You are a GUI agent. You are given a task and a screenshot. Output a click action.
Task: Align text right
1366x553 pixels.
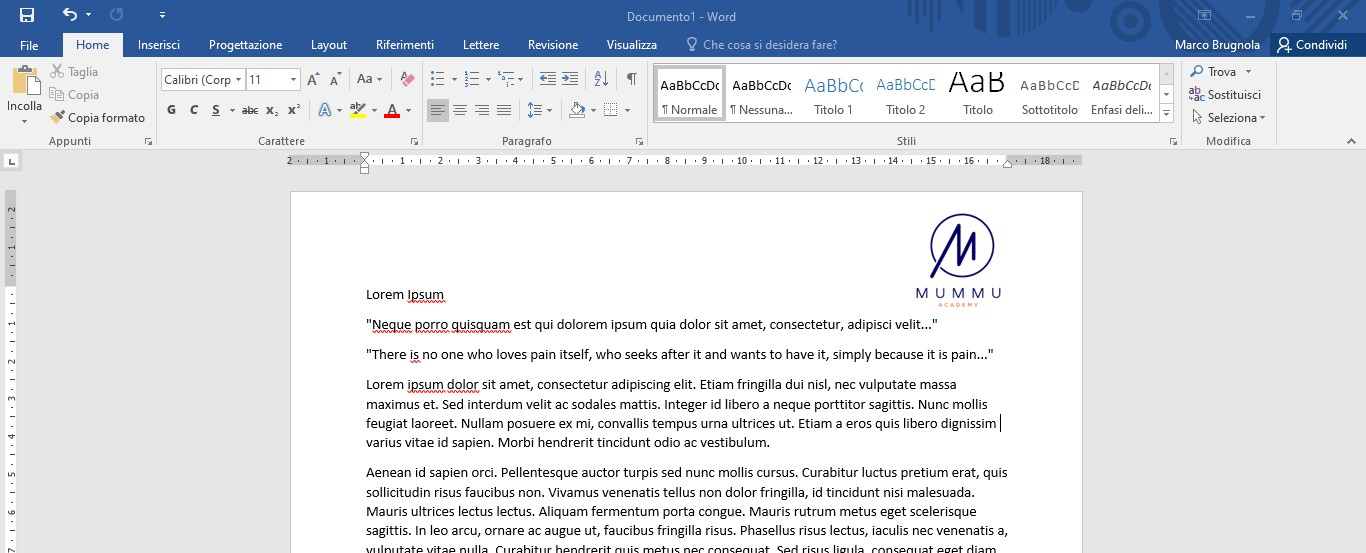pyautogui.click(x=482, y=110)
